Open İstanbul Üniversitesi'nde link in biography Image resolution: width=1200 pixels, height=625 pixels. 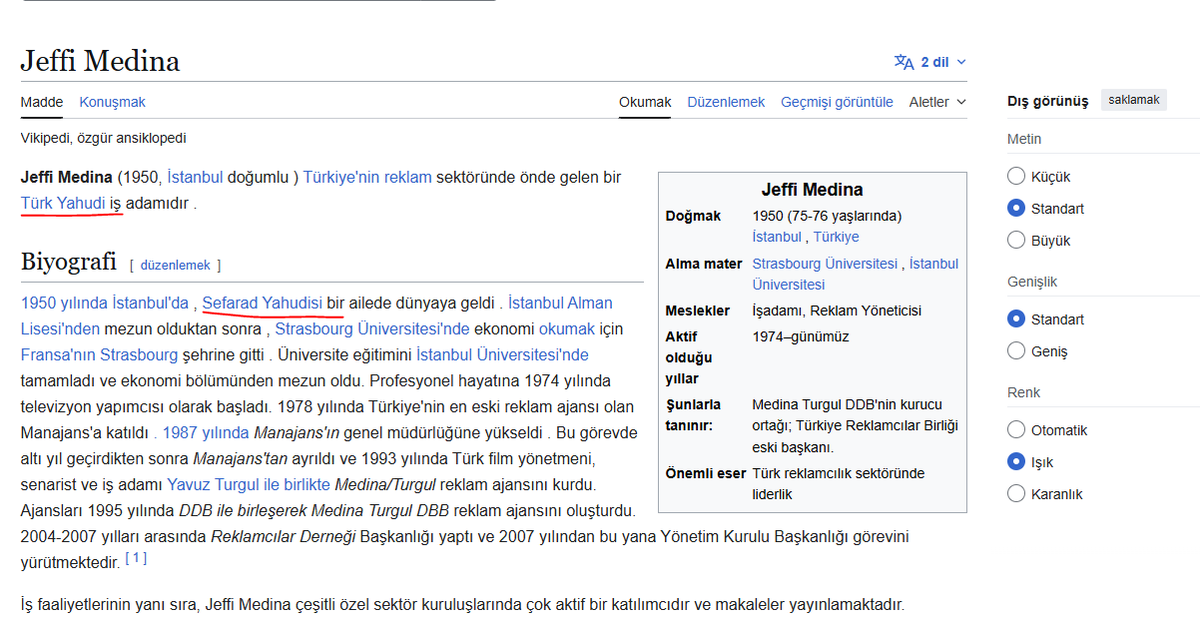click(x=502, y=355)
